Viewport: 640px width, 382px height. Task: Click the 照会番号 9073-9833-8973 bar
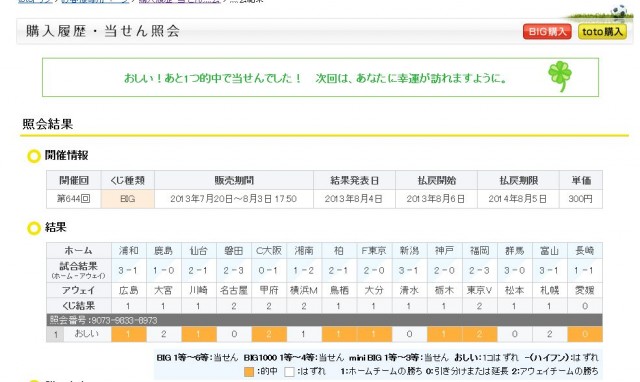point(324,320)
